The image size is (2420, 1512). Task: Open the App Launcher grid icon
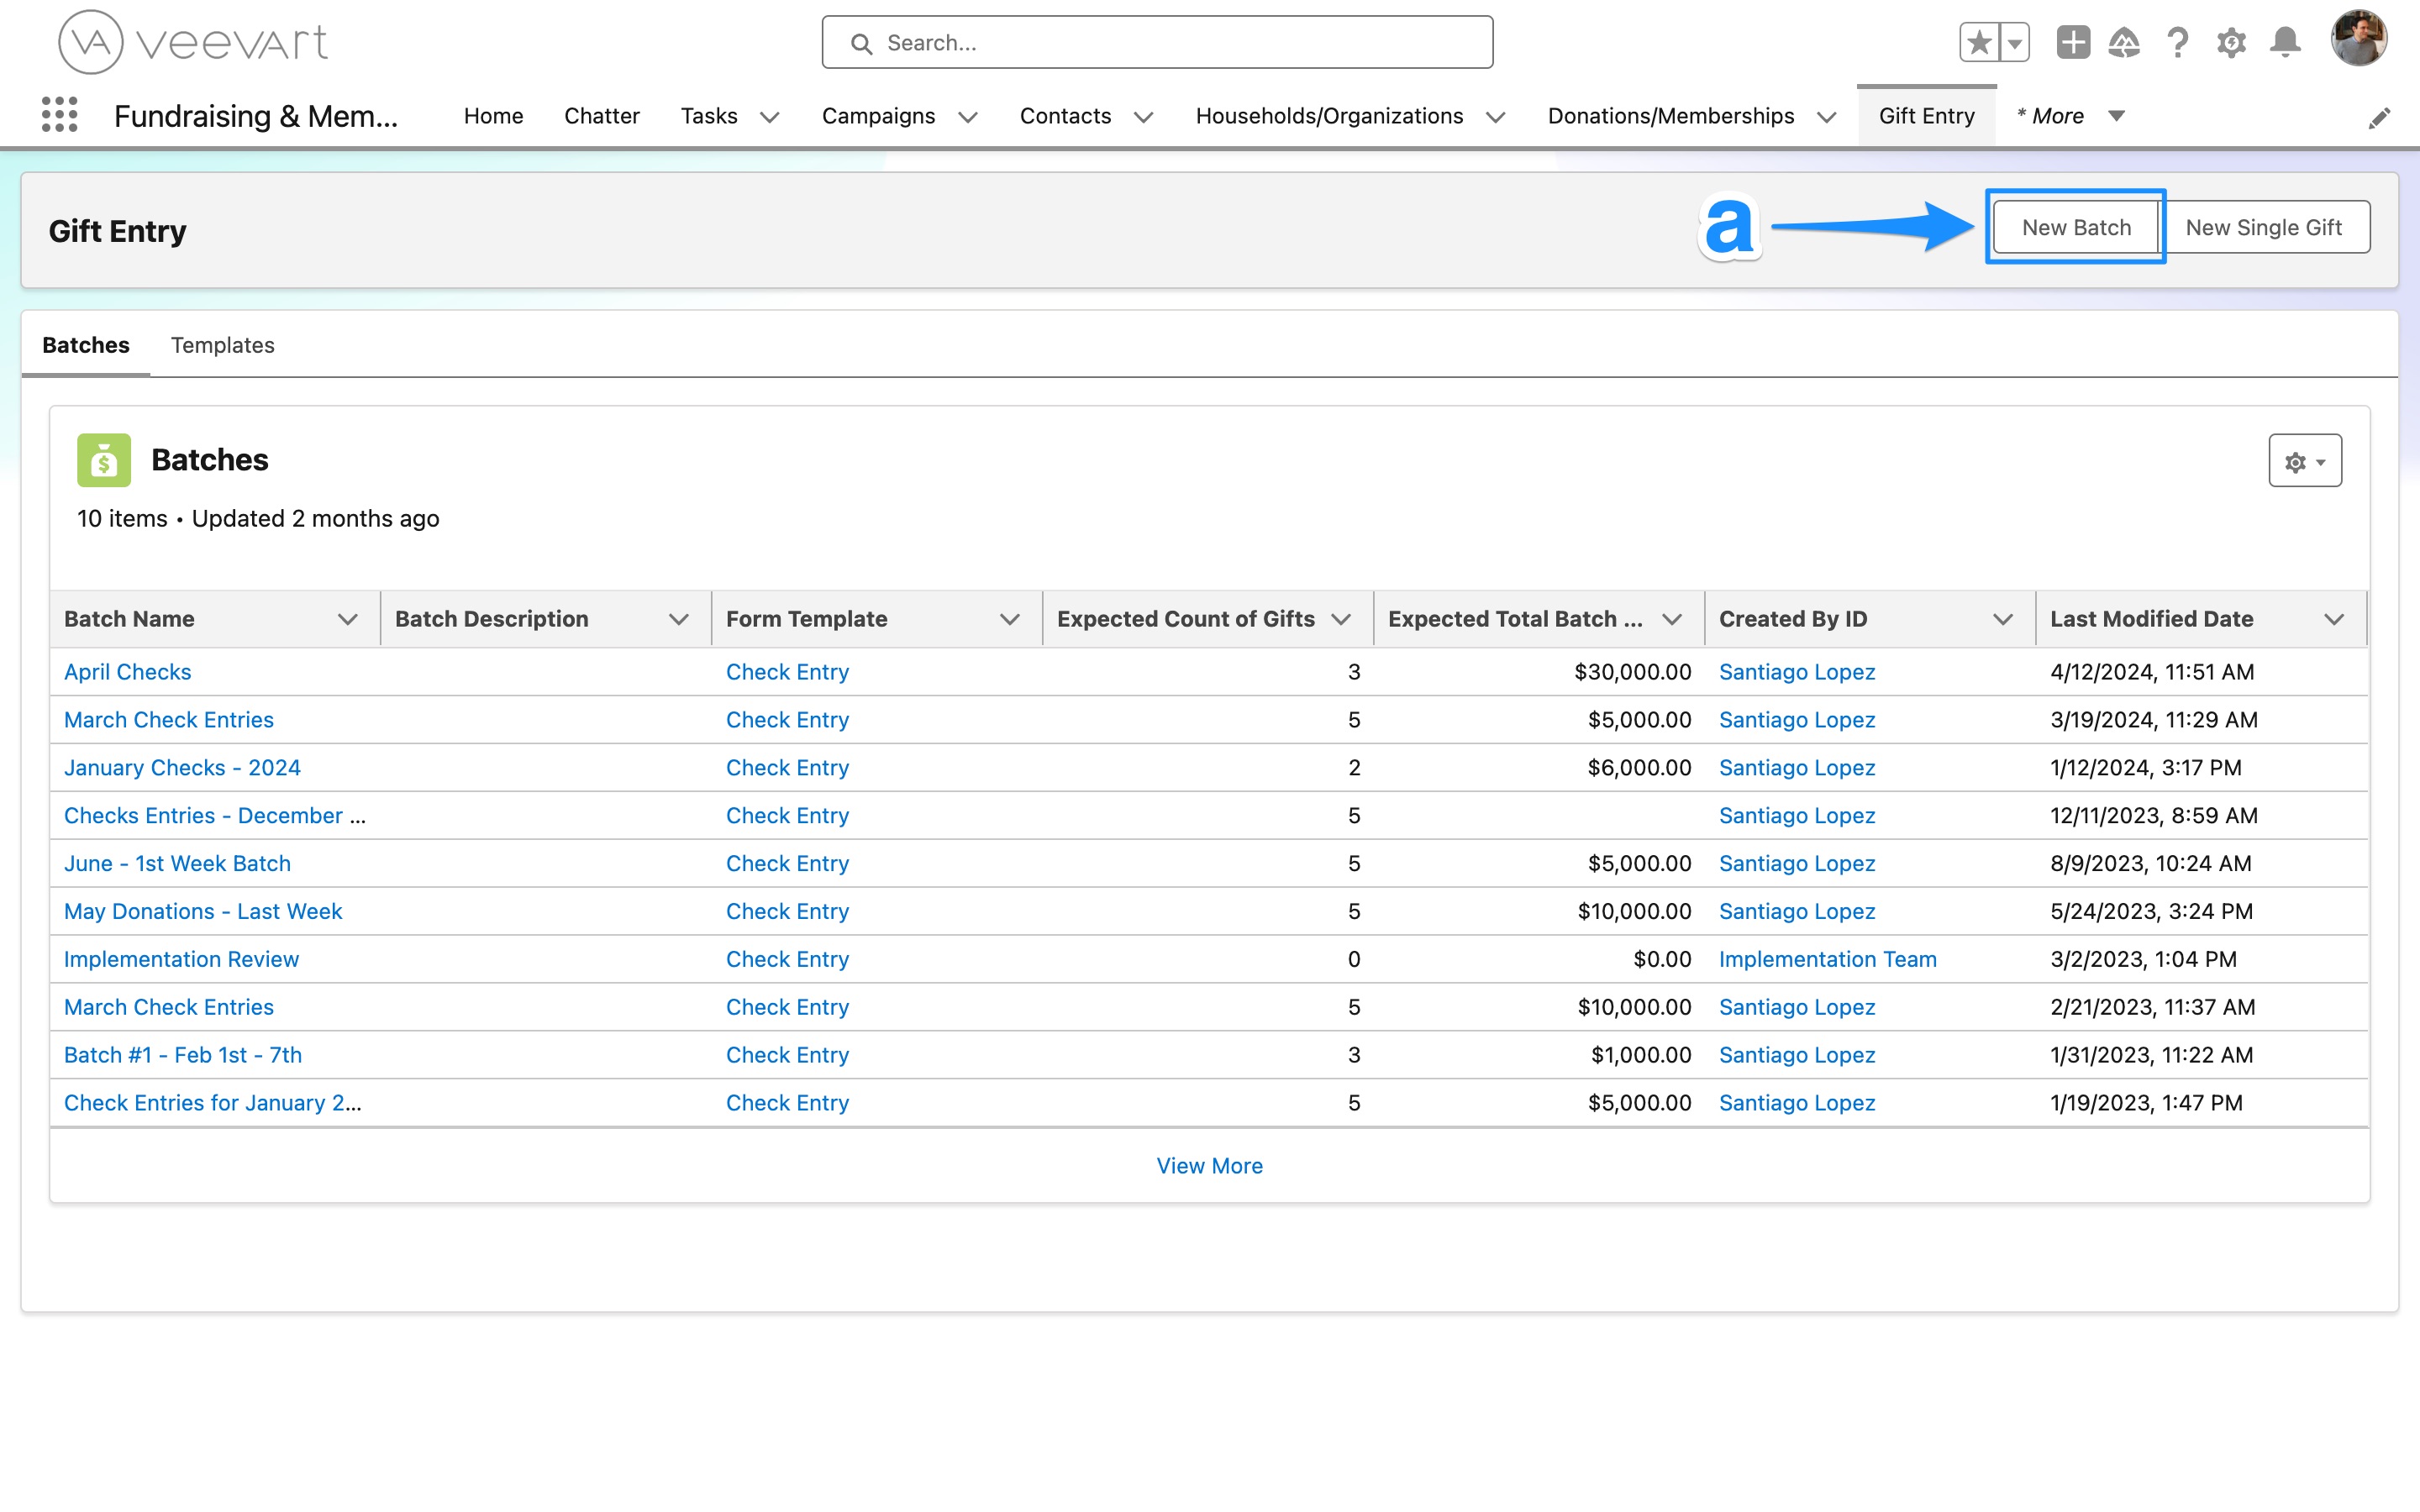[x=59, y=115]
